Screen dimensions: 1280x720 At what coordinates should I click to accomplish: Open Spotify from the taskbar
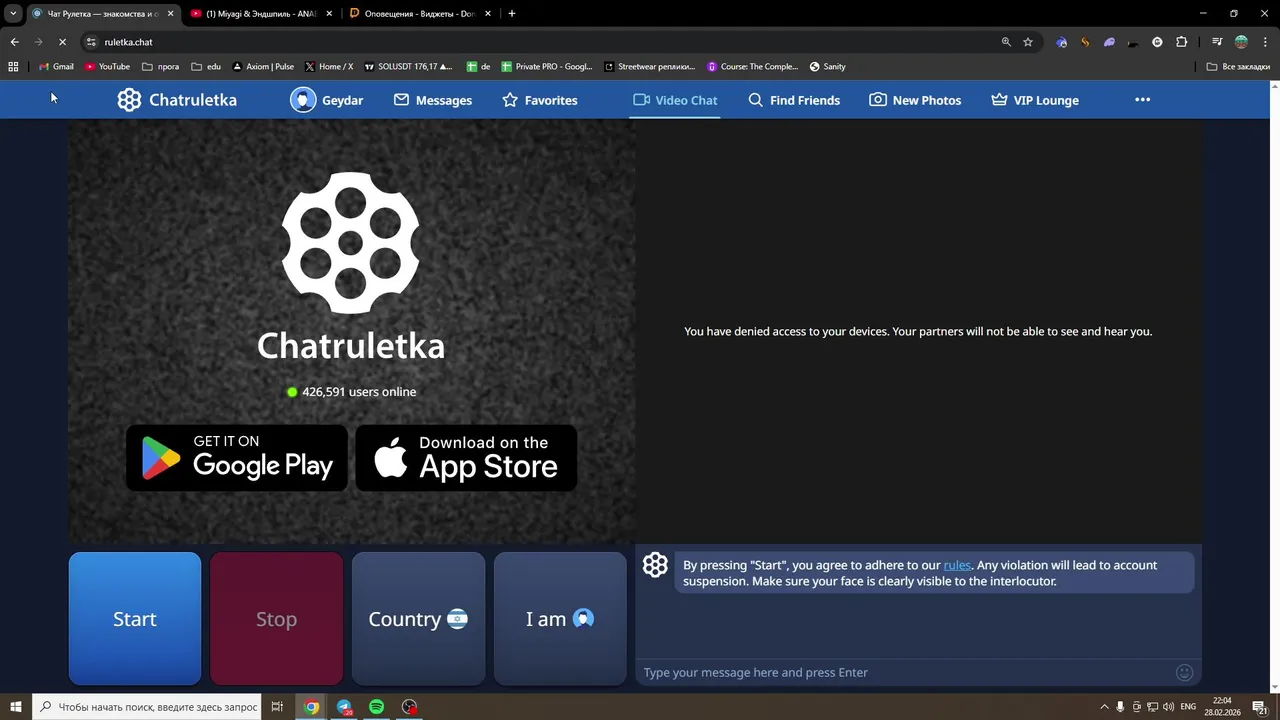pyautogui.click(x=376, y=707)
